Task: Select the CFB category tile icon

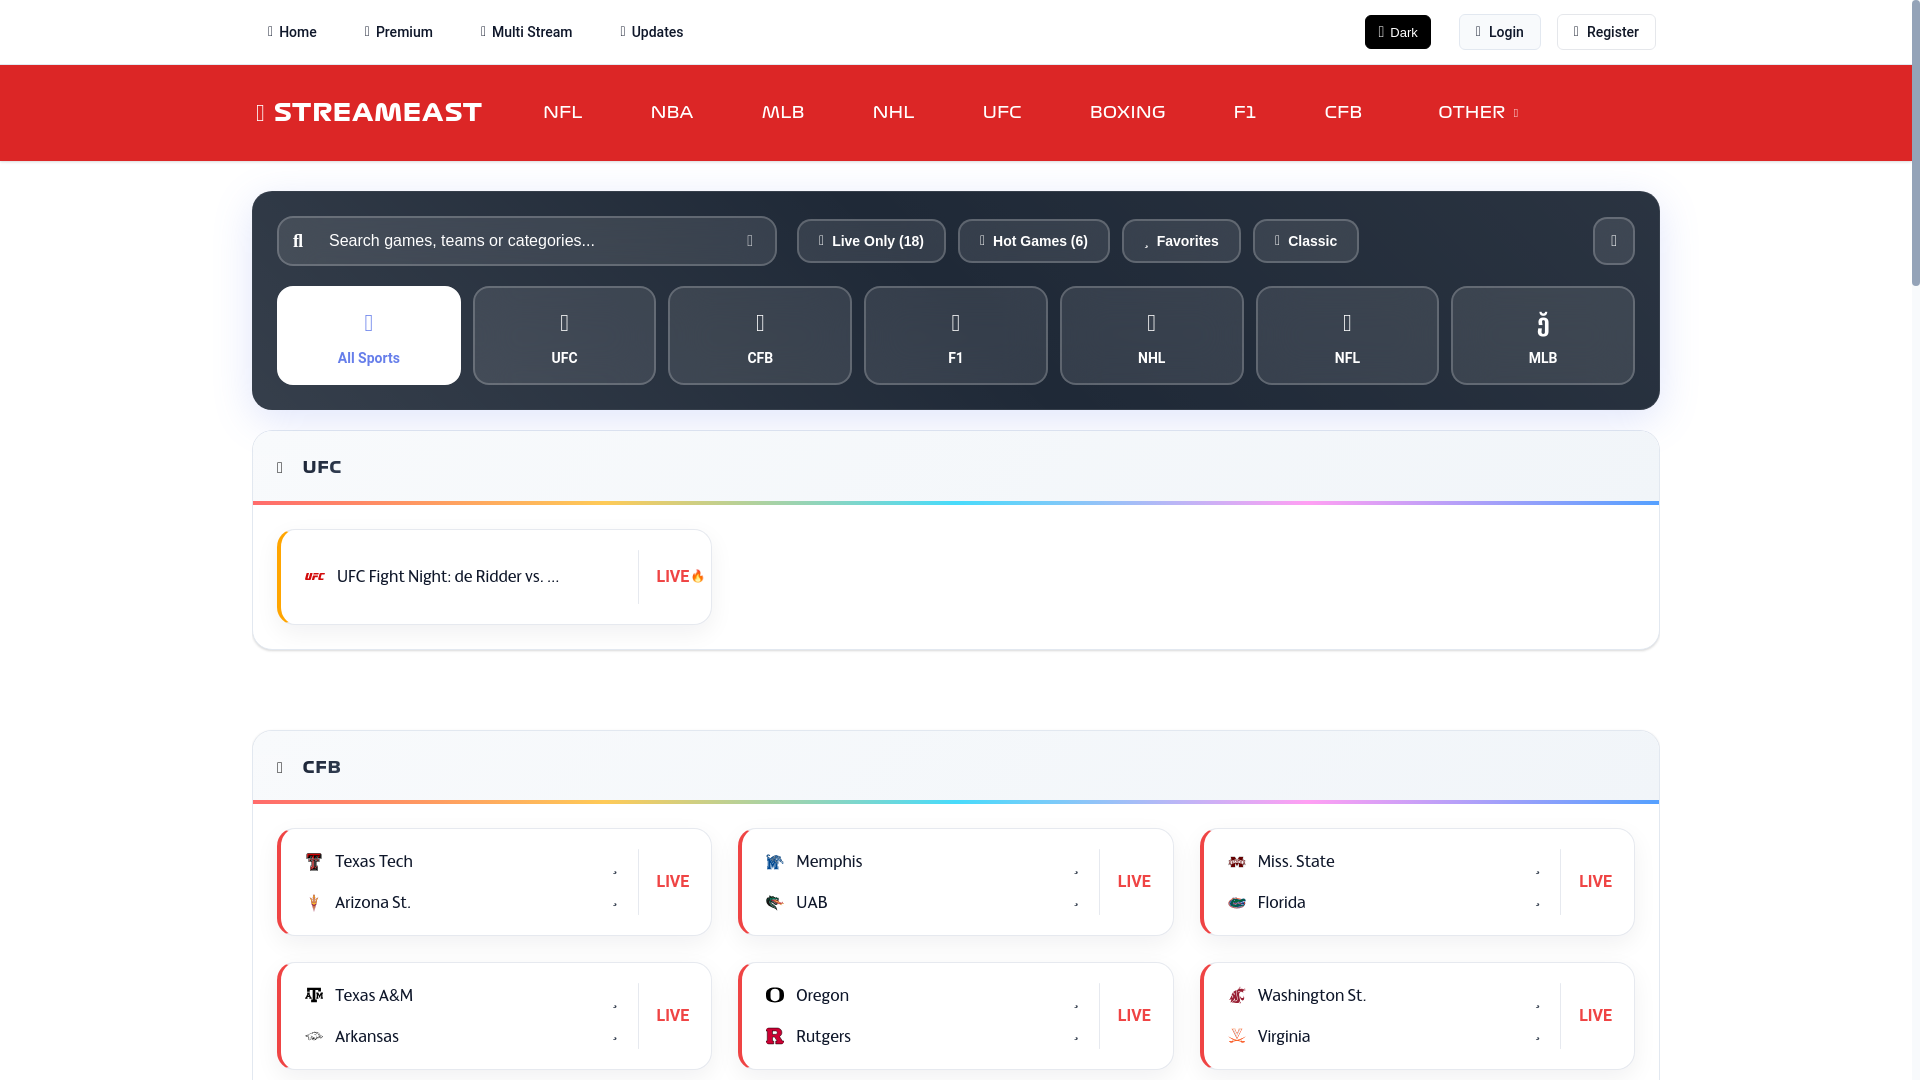Action: tap(760, 323)
